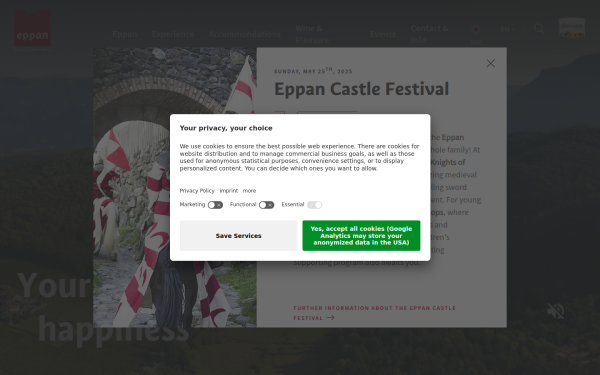
Task: Click the Südtirol badge logo
Action: [x=572, y=28]
